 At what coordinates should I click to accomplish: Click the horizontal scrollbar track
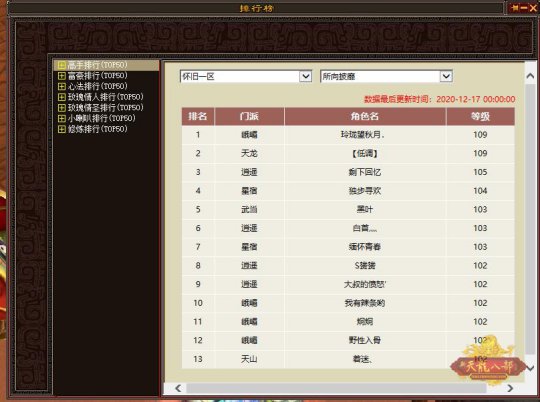(x=336, y=389)
